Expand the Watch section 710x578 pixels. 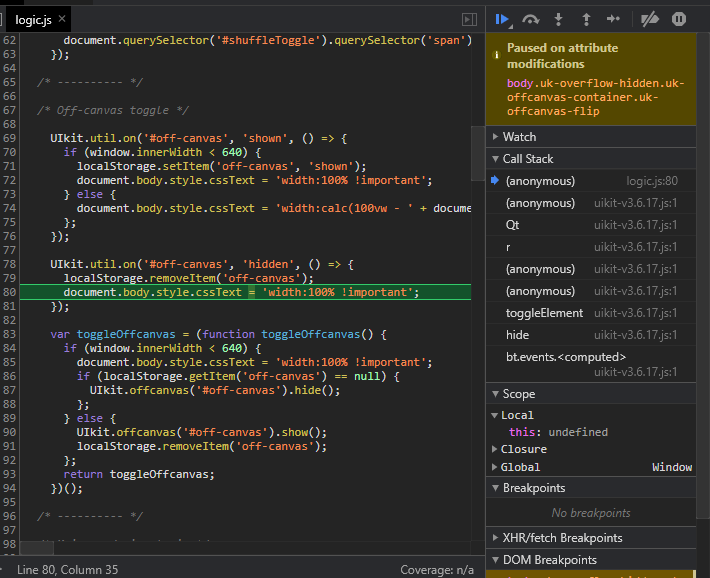591,137
